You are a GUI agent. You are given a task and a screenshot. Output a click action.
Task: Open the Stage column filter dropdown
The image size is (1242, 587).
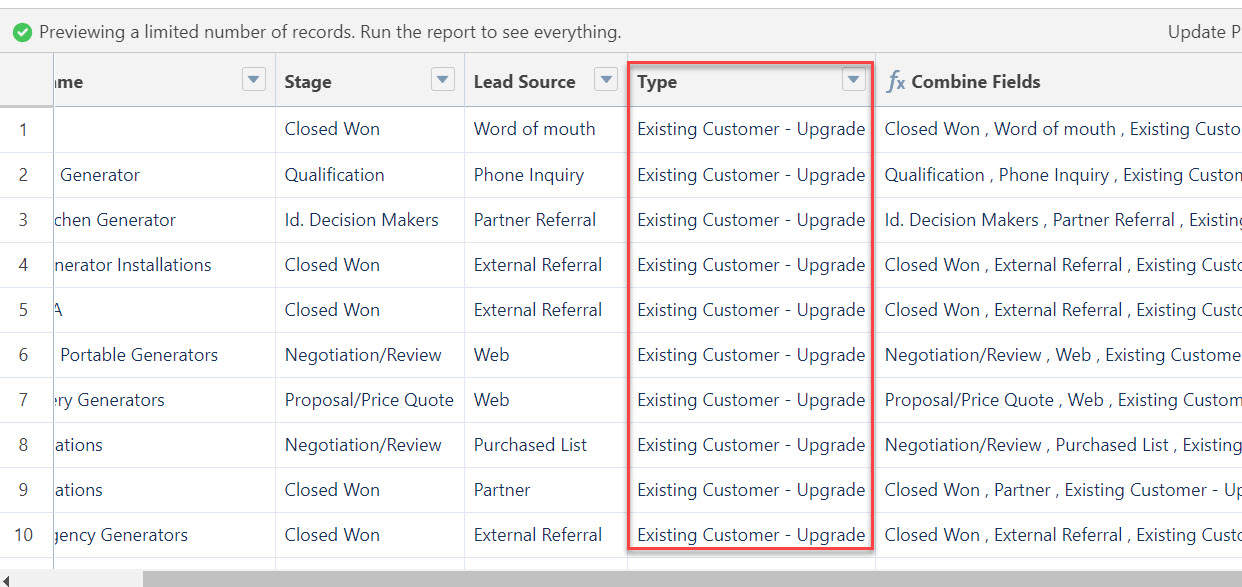(x=442, y=80)
